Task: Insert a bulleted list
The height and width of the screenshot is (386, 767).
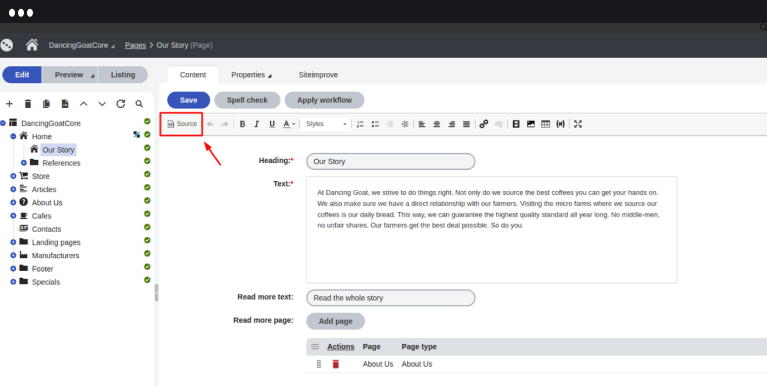Action: tap(375, 124)
